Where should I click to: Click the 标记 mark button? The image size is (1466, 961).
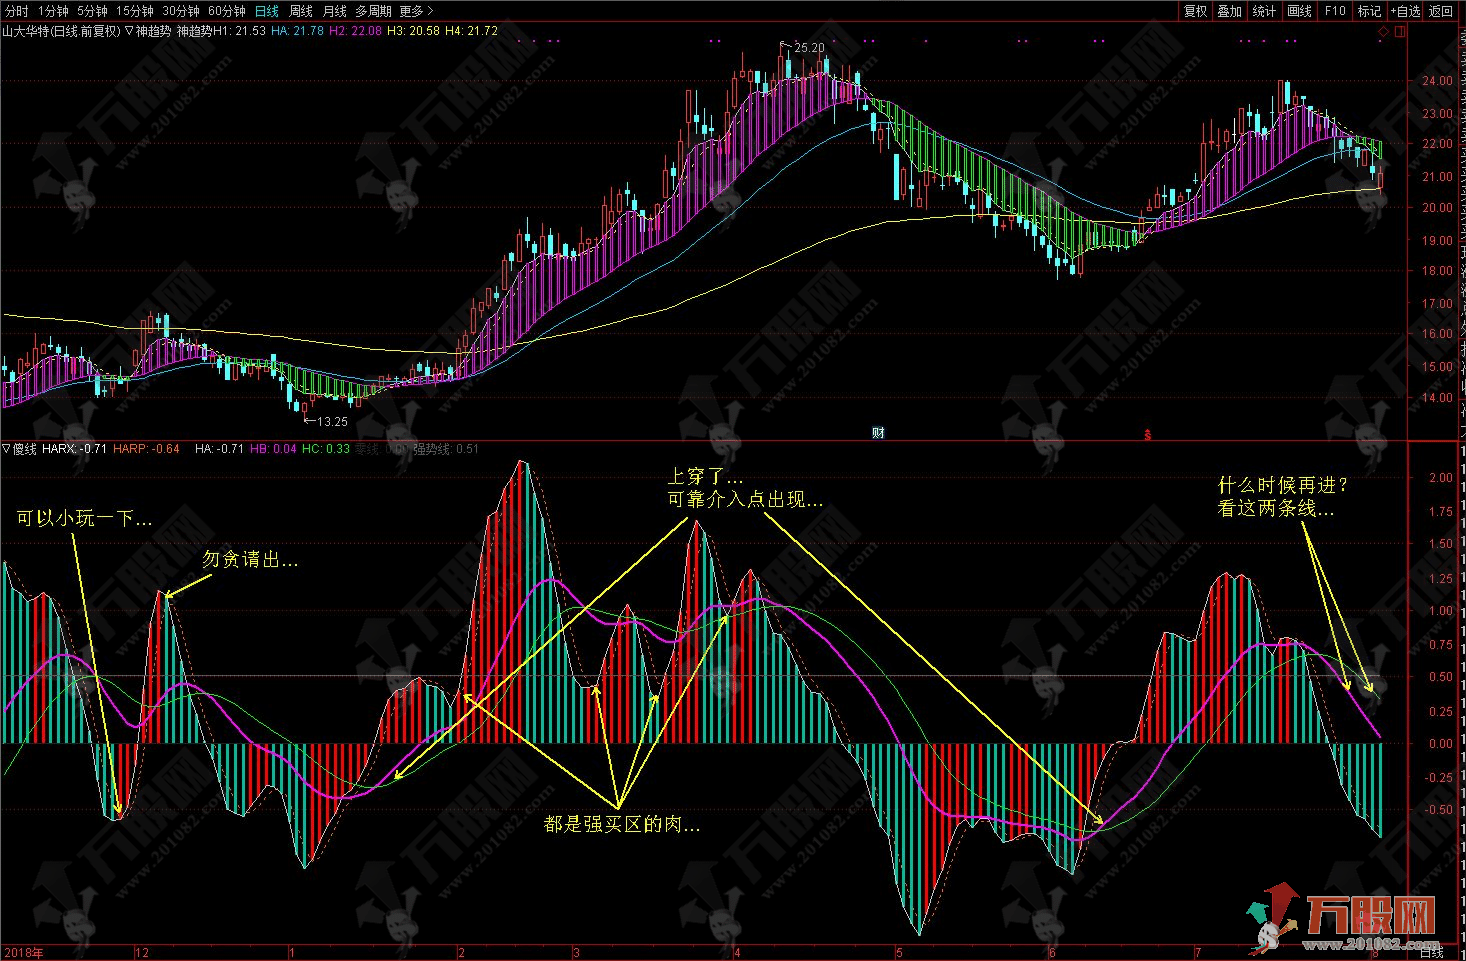1369,11
